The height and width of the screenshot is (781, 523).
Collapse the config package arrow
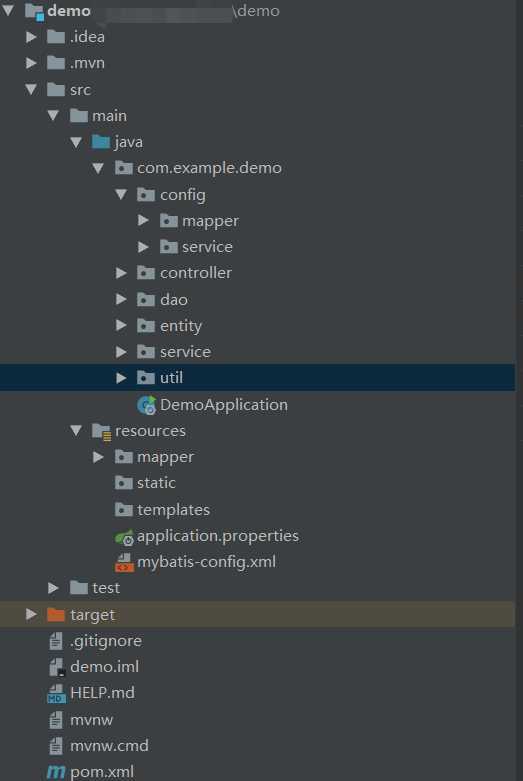pyautogui.click(x=121, y=194)
